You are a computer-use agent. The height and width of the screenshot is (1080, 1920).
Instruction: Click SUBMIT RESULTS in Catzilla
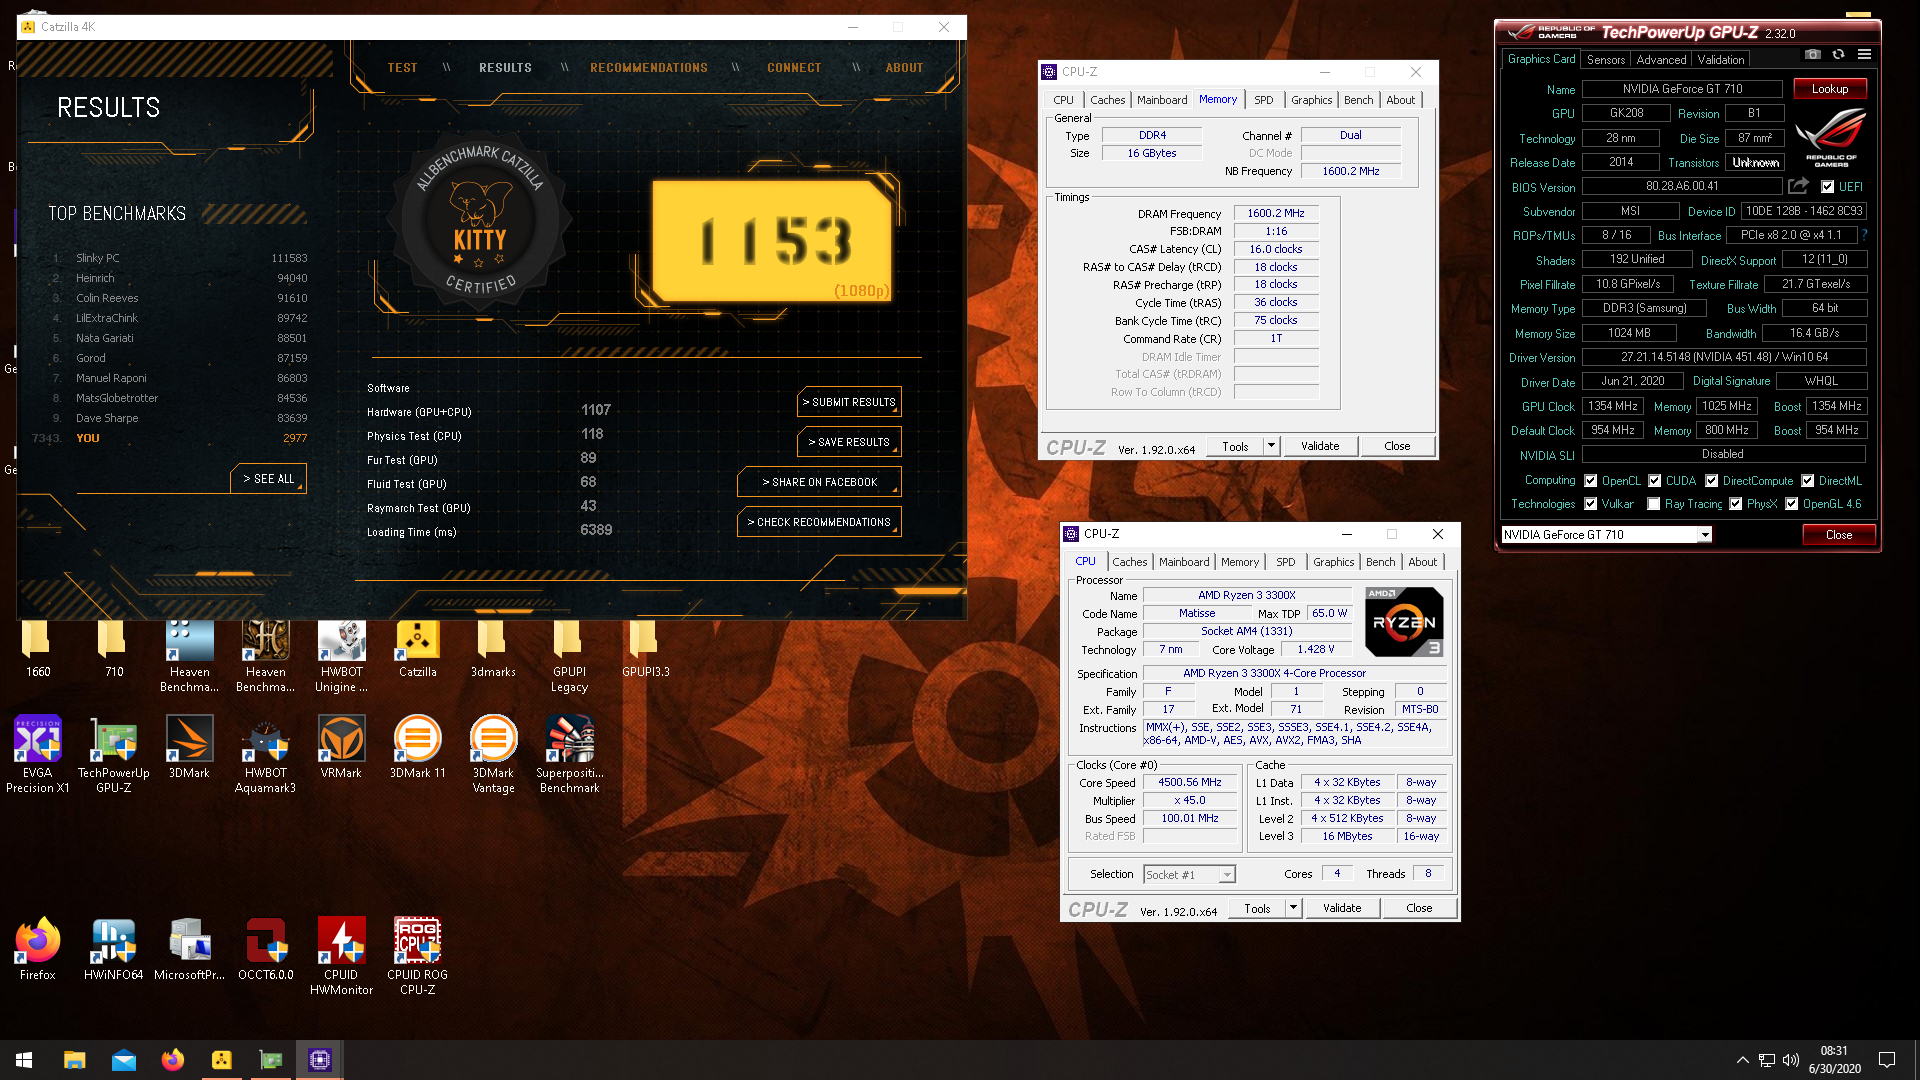click(849, 402)
